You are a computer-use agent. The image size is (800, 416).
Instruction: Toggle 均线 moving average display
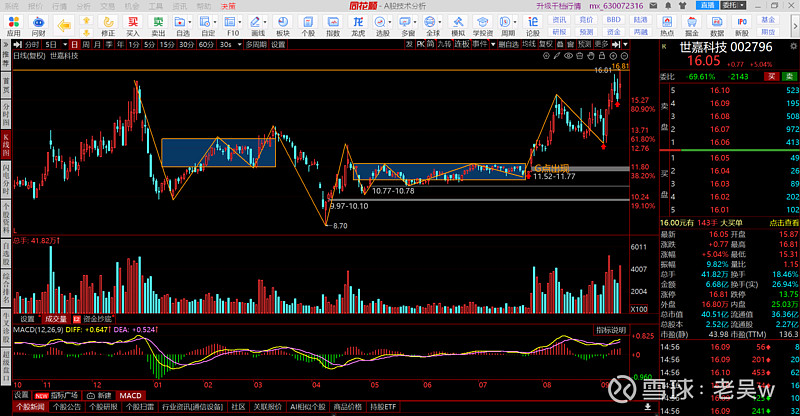pyautogui.click(x=529, y=44)
